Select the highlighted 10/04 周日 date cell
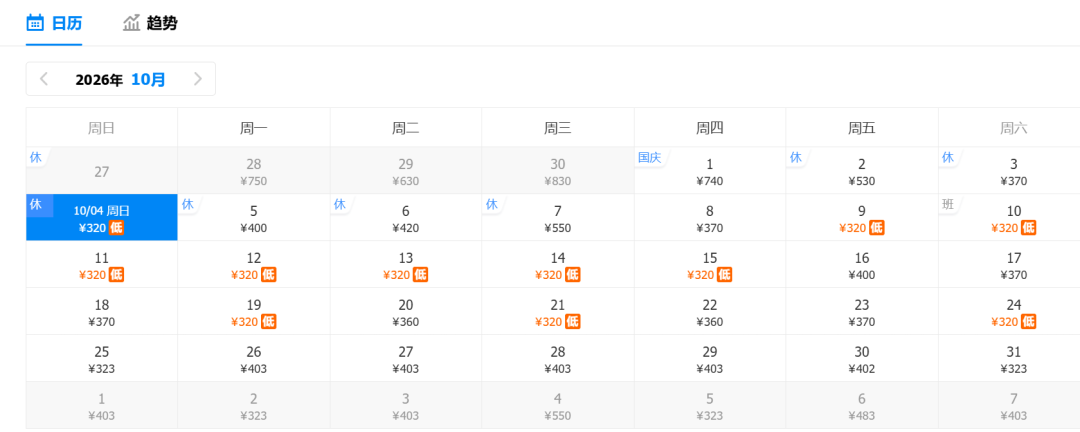 (x=102, y=218)
